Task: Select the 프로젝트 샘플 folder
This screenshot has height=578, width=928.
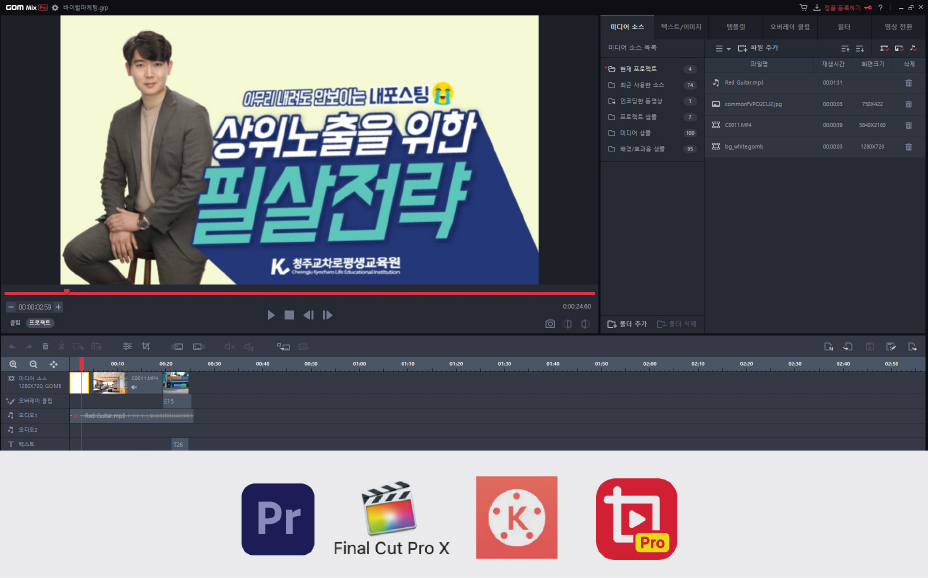Action: click(x=651, y=117)
